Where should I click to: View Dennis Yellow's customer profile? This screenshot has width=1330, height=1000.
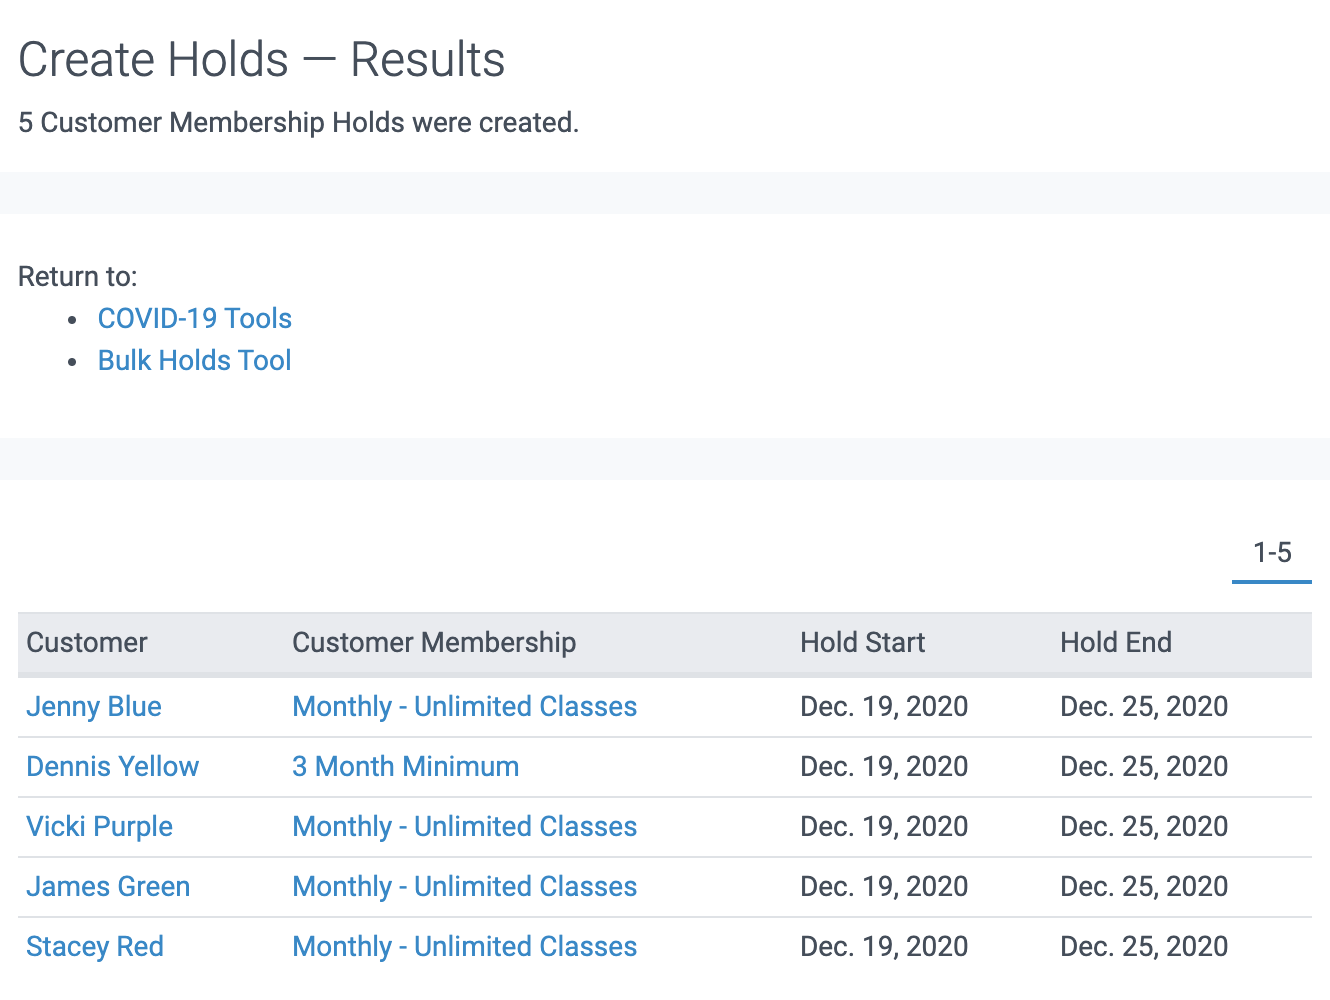point(112,767)
